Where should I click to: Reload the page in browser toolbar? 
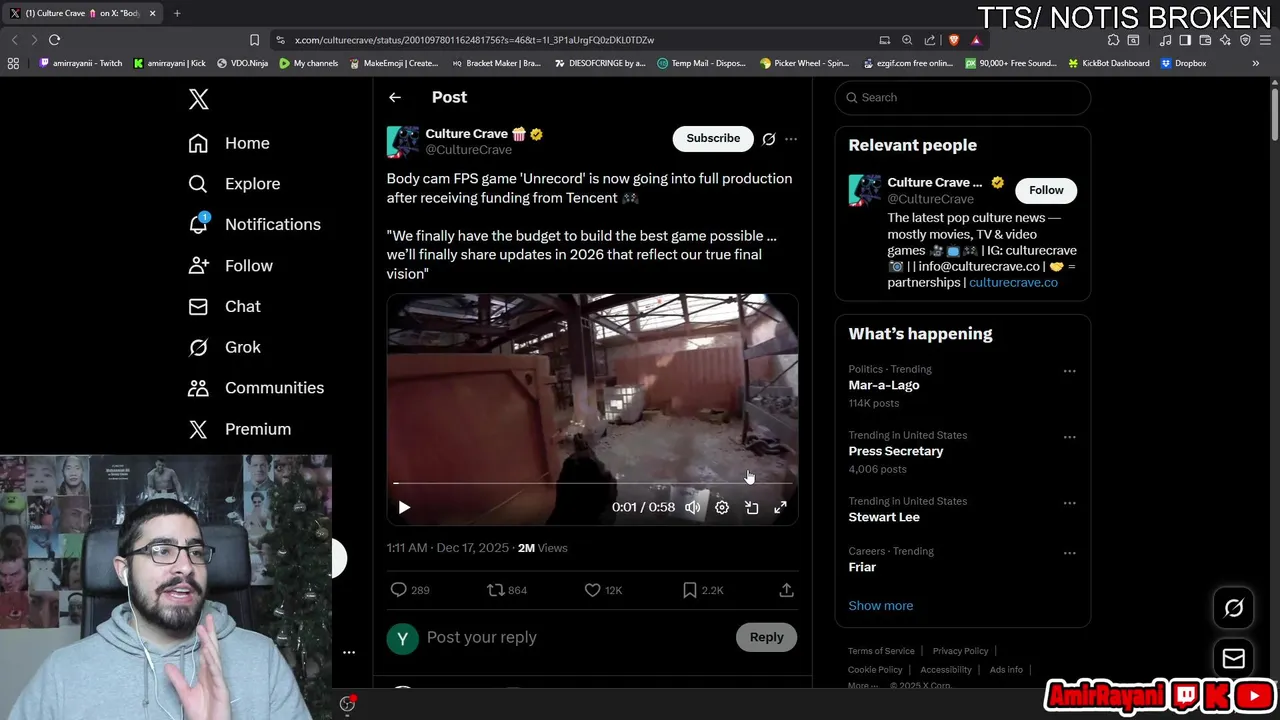(x=54, y=40)
